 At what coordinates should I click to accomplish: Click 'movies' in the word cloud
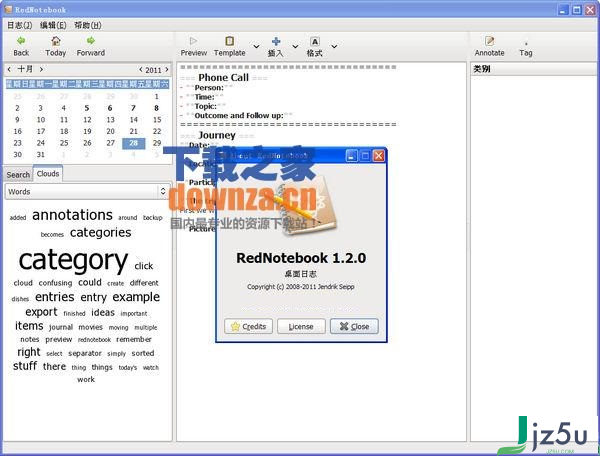91,327
